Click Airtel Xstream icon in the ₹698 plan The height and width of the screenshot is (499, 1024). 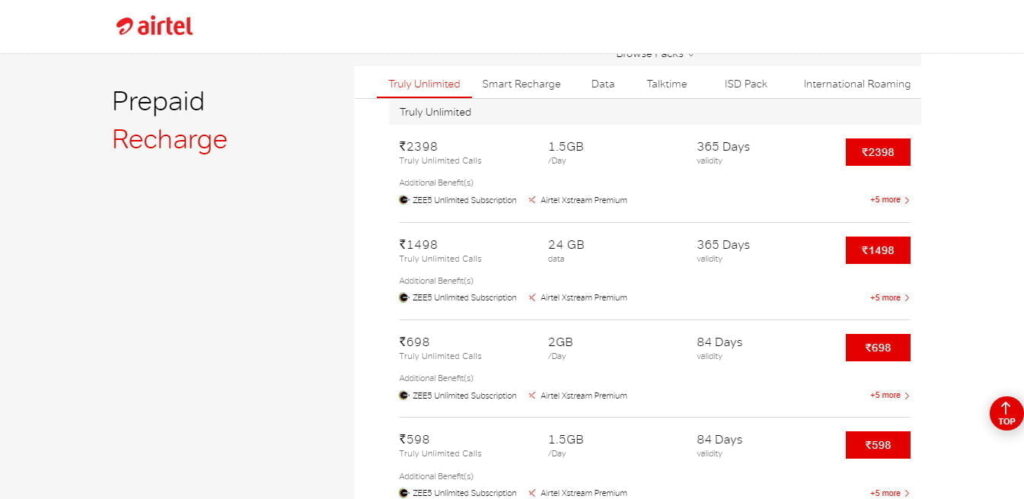tap(532, 395)
